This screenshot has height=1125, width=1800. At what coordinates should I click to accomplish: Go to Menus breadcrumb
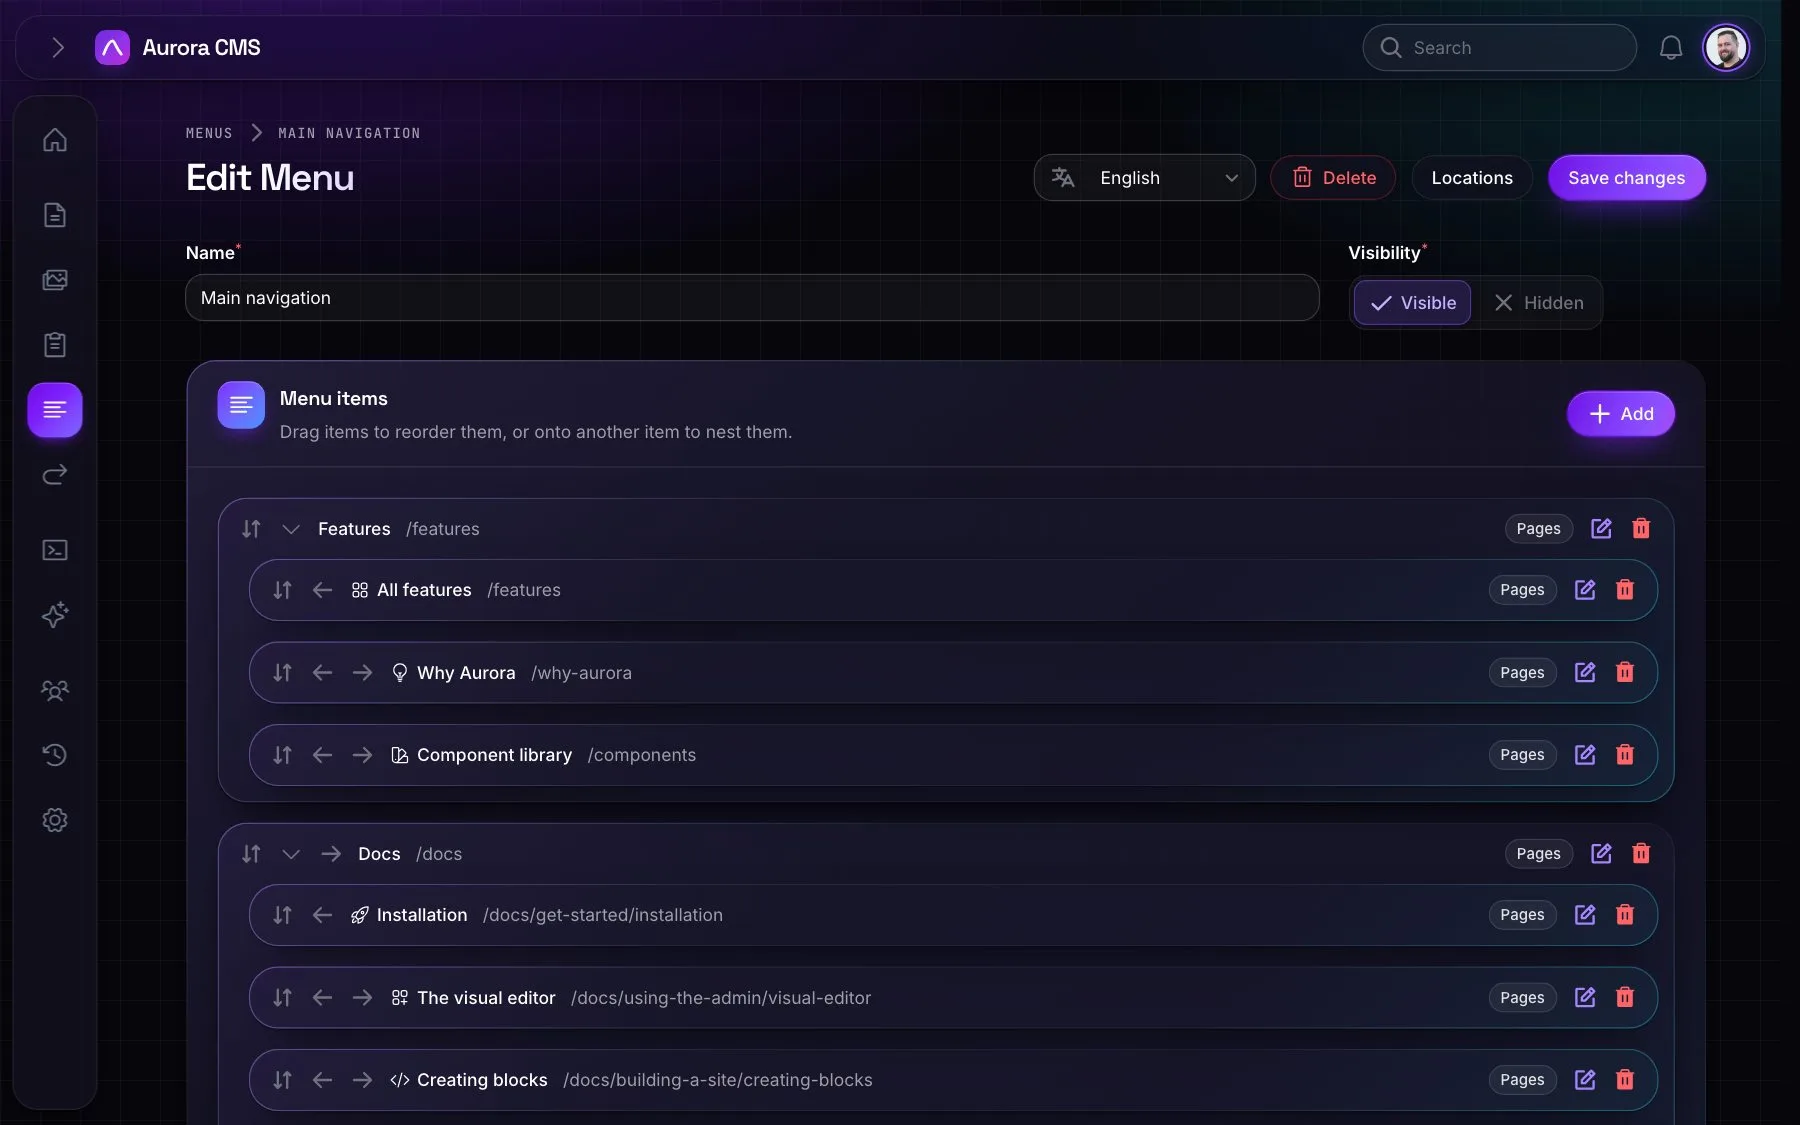(209, 133)
